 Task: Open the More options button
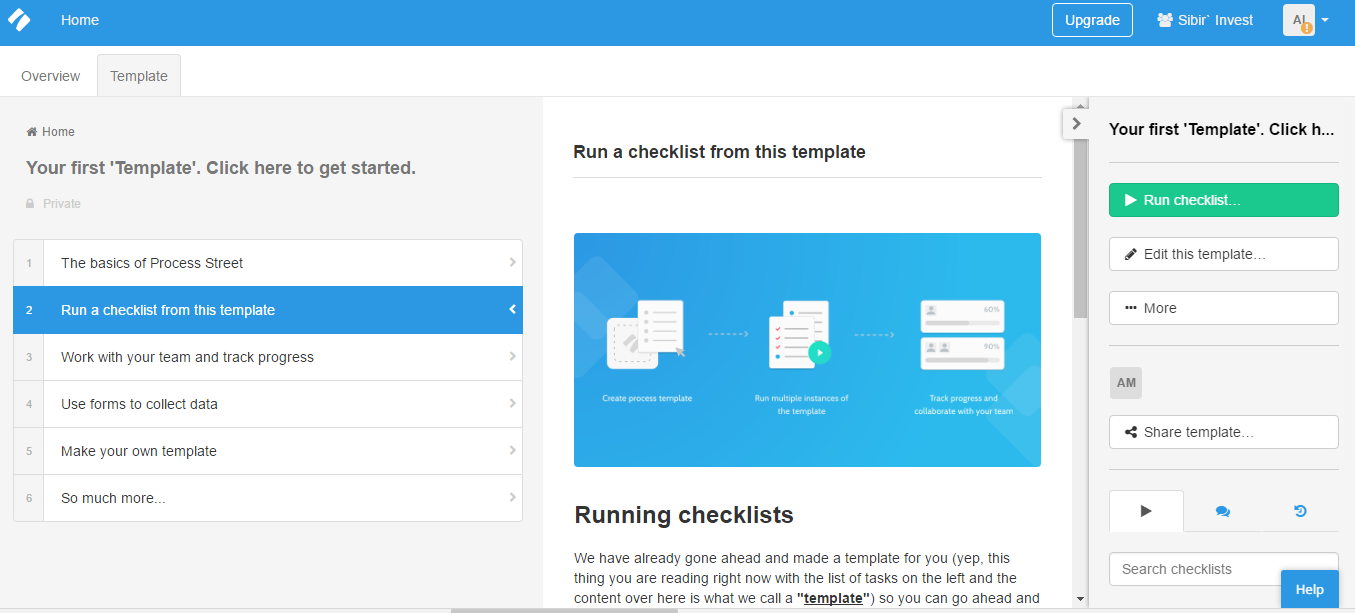(x=1223, y=308)
